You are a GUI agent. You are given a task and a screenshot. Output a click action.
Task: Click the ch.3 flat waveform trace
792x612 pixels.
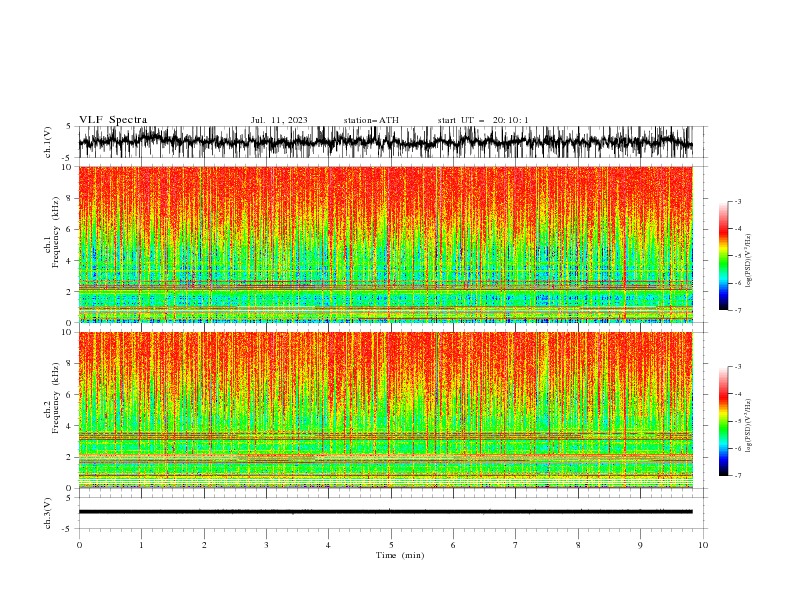pos(385,512)
